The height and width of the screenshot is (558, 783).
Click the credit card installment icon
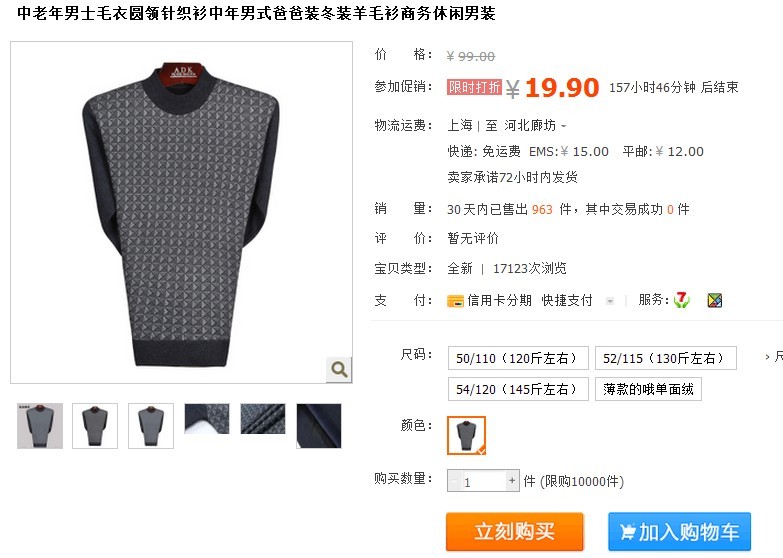(455, 301)
